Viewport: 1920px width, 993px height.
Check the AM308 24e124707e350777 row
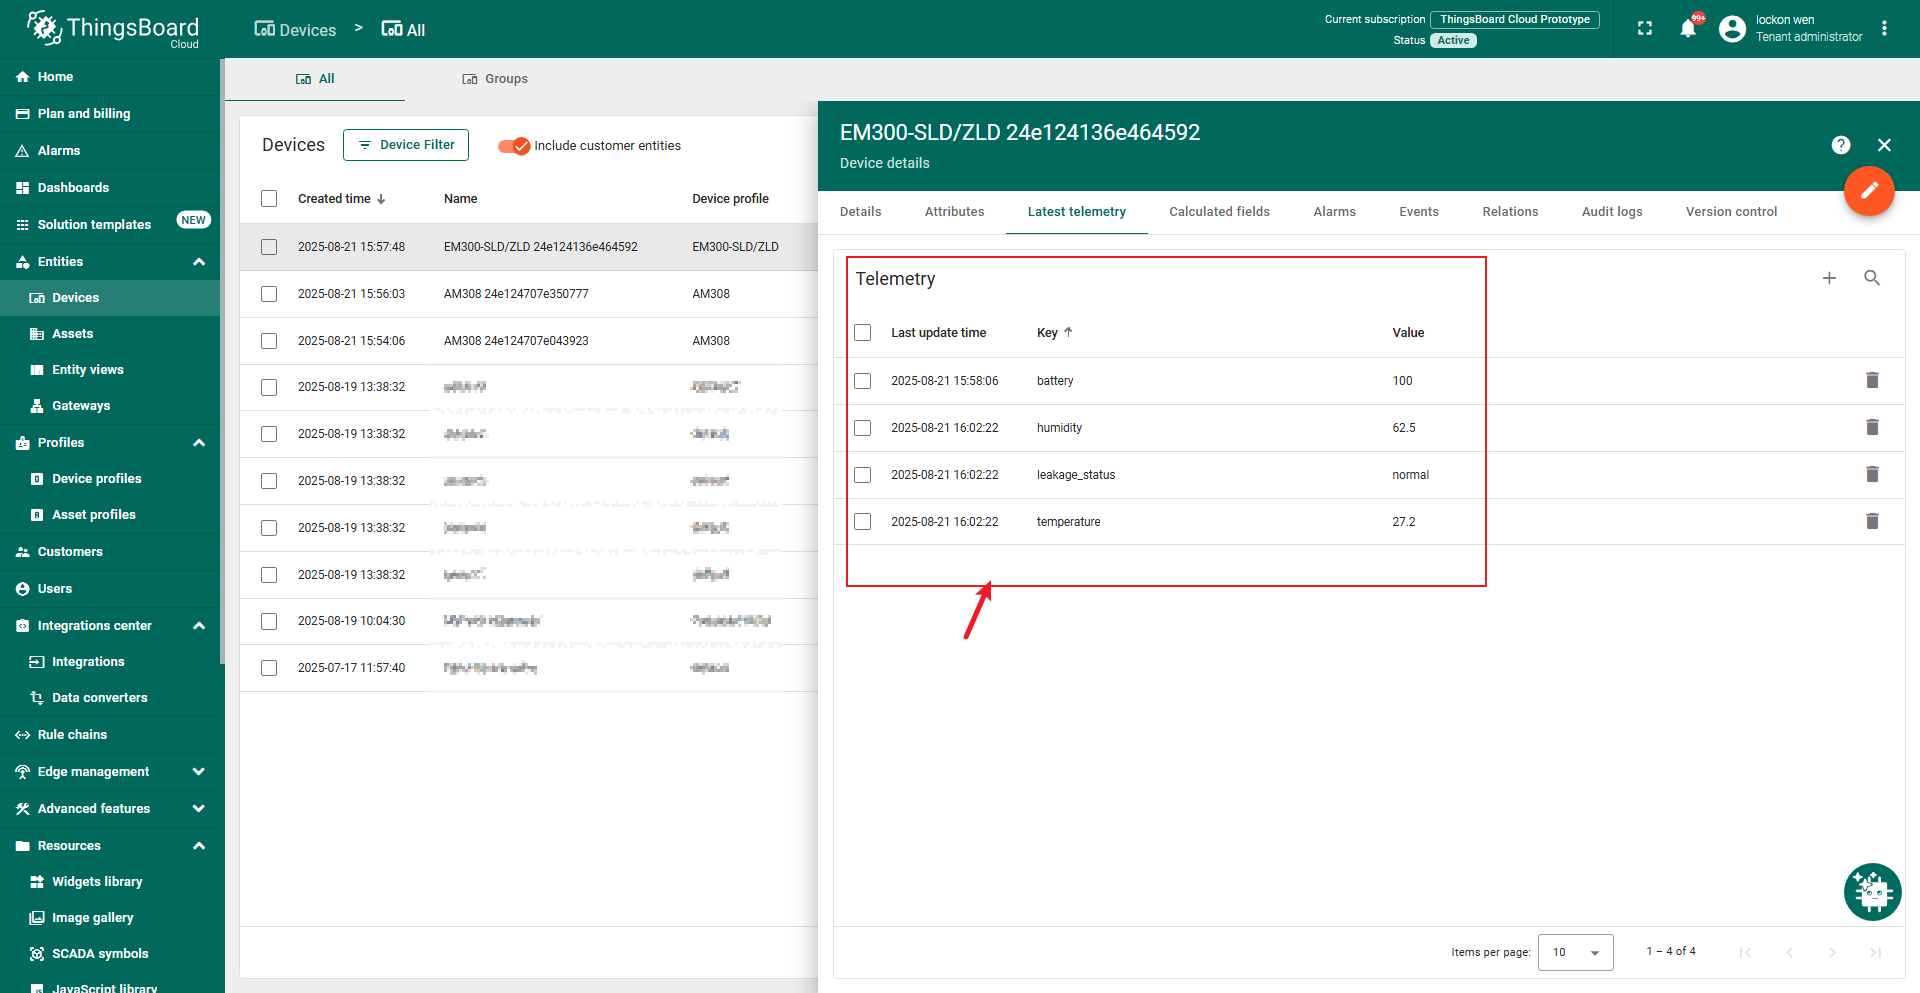269,294
